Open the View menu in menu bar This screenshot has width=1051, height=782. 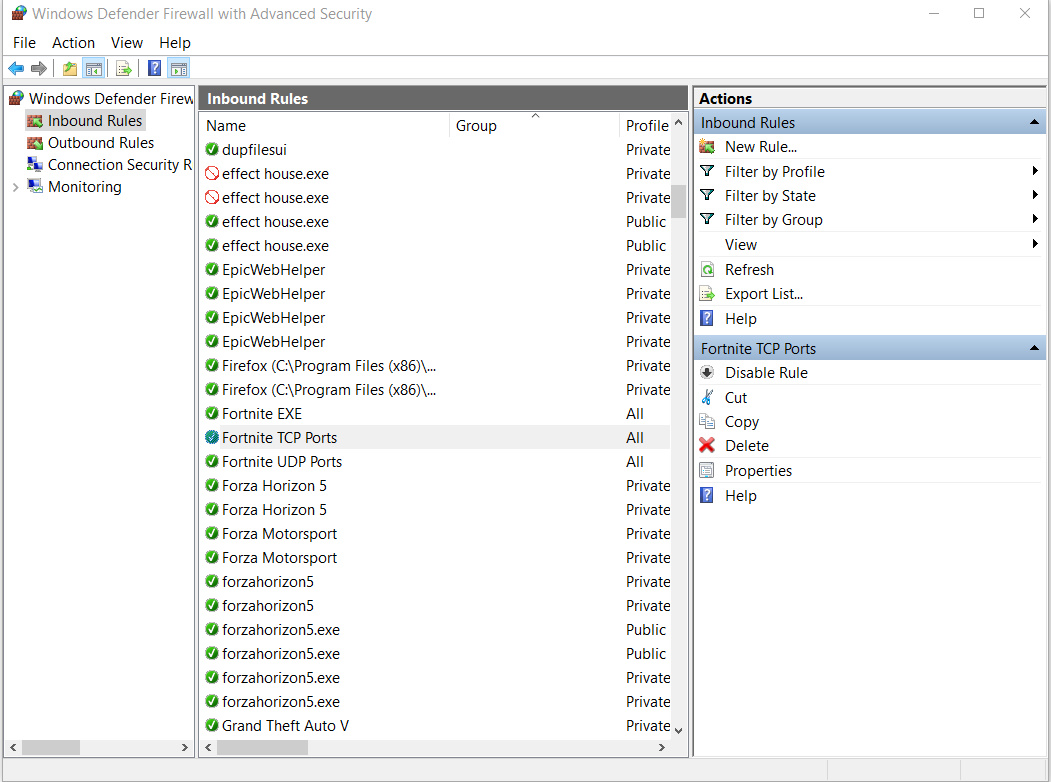pyautogui.click(x=127, y=43)
